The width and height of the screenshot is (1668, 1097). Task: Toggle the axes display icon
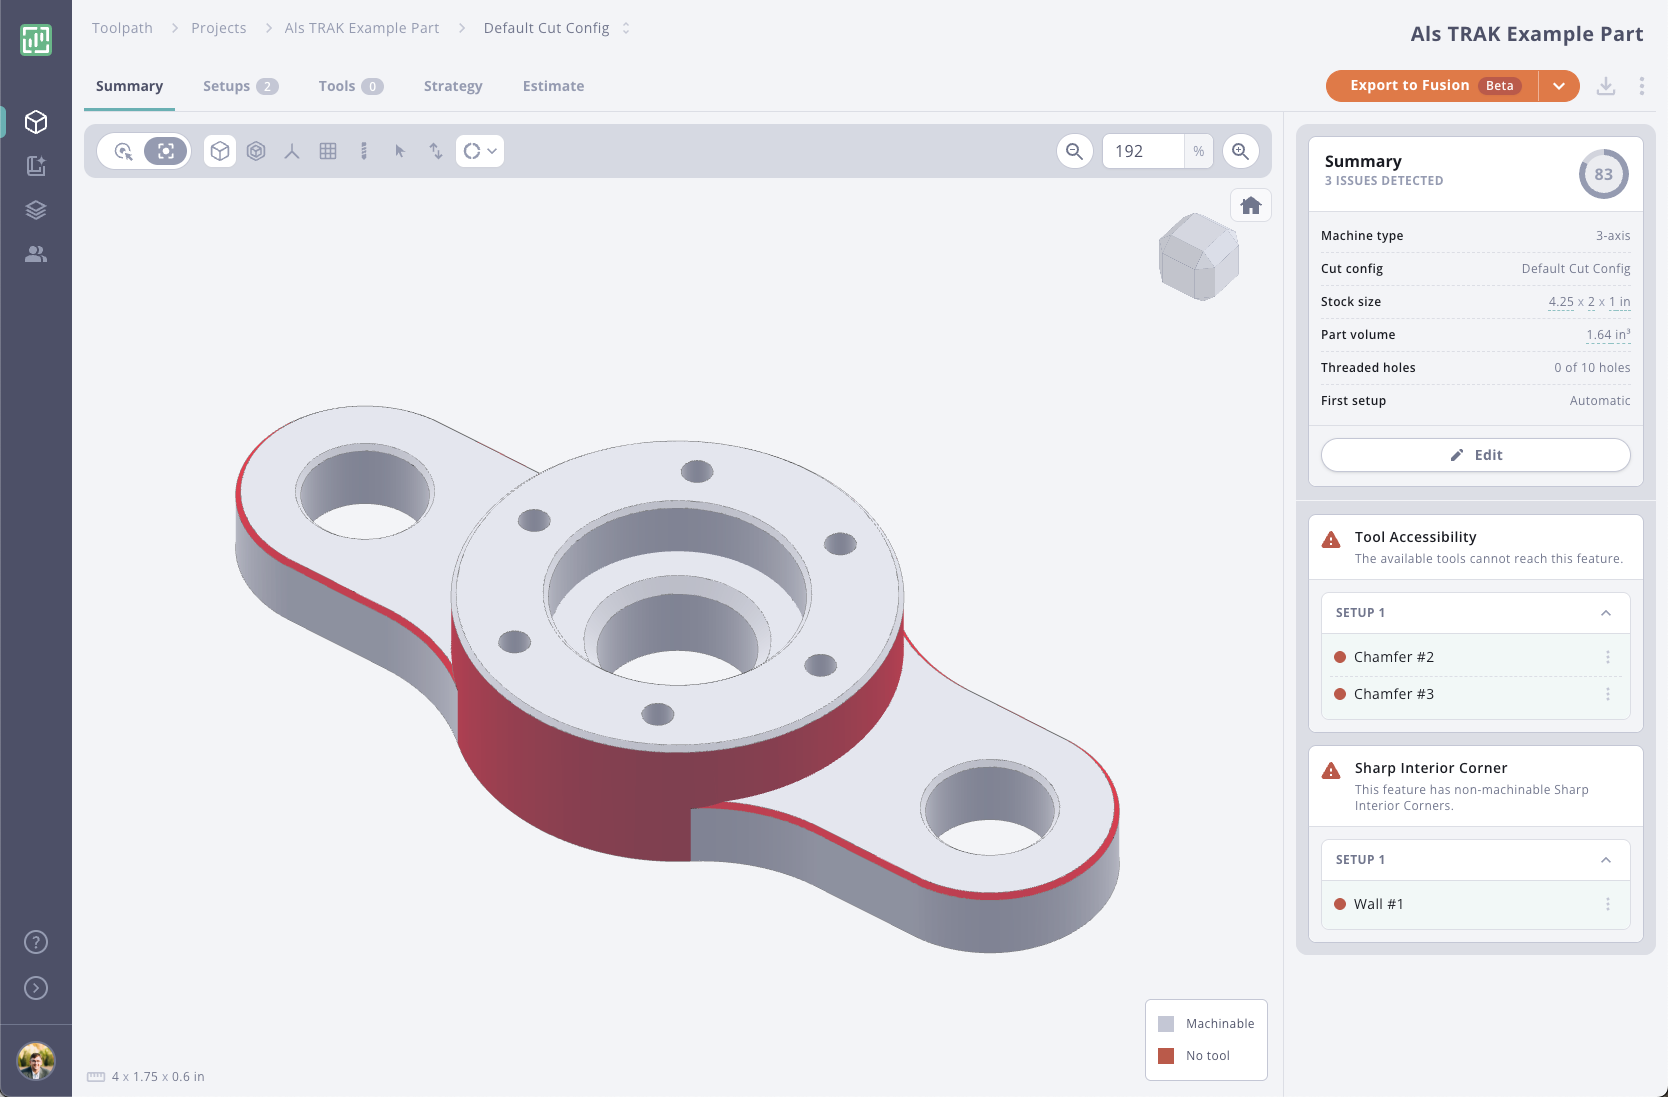pos(292,151)
